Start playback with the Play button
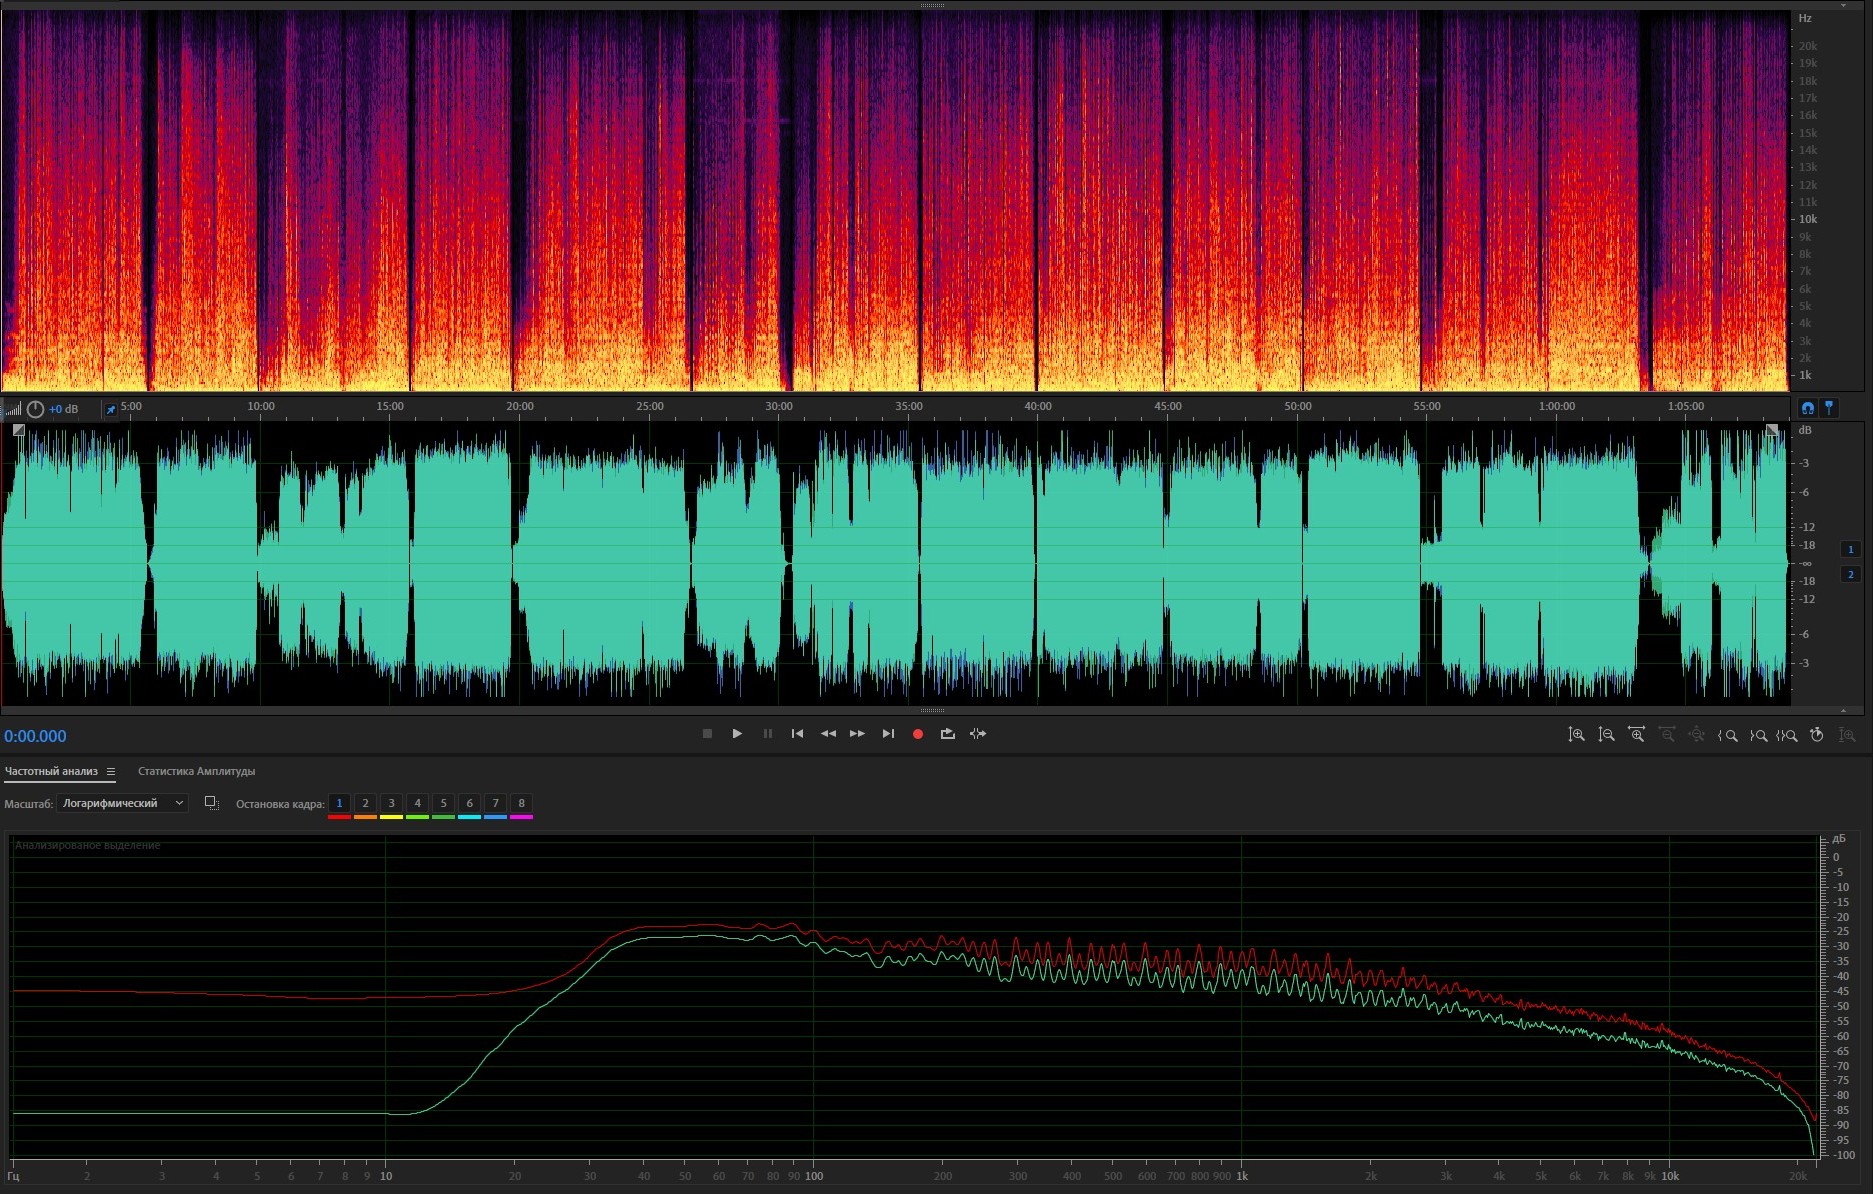Screen dimensions: 1873x1194 [x=737, y=734]
